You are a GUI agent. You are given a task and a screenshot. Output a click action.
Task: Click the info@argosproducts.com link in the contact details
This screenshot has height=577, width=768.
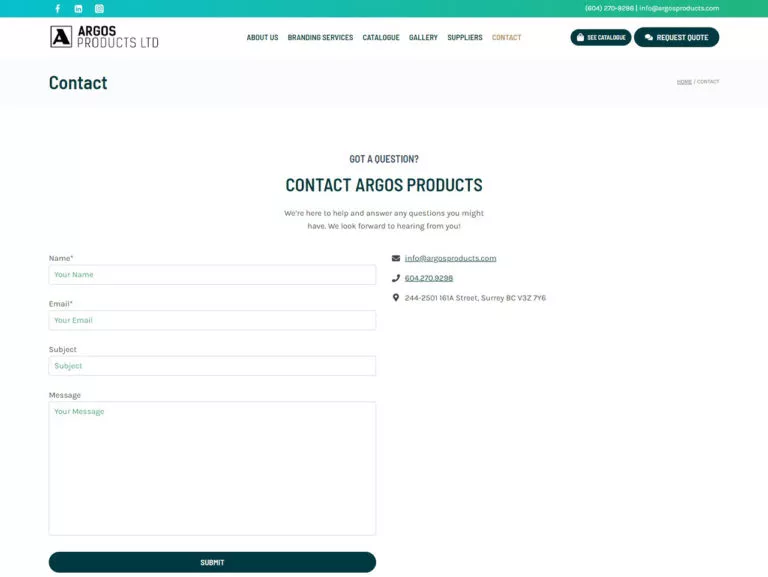[x=450, y=258]
